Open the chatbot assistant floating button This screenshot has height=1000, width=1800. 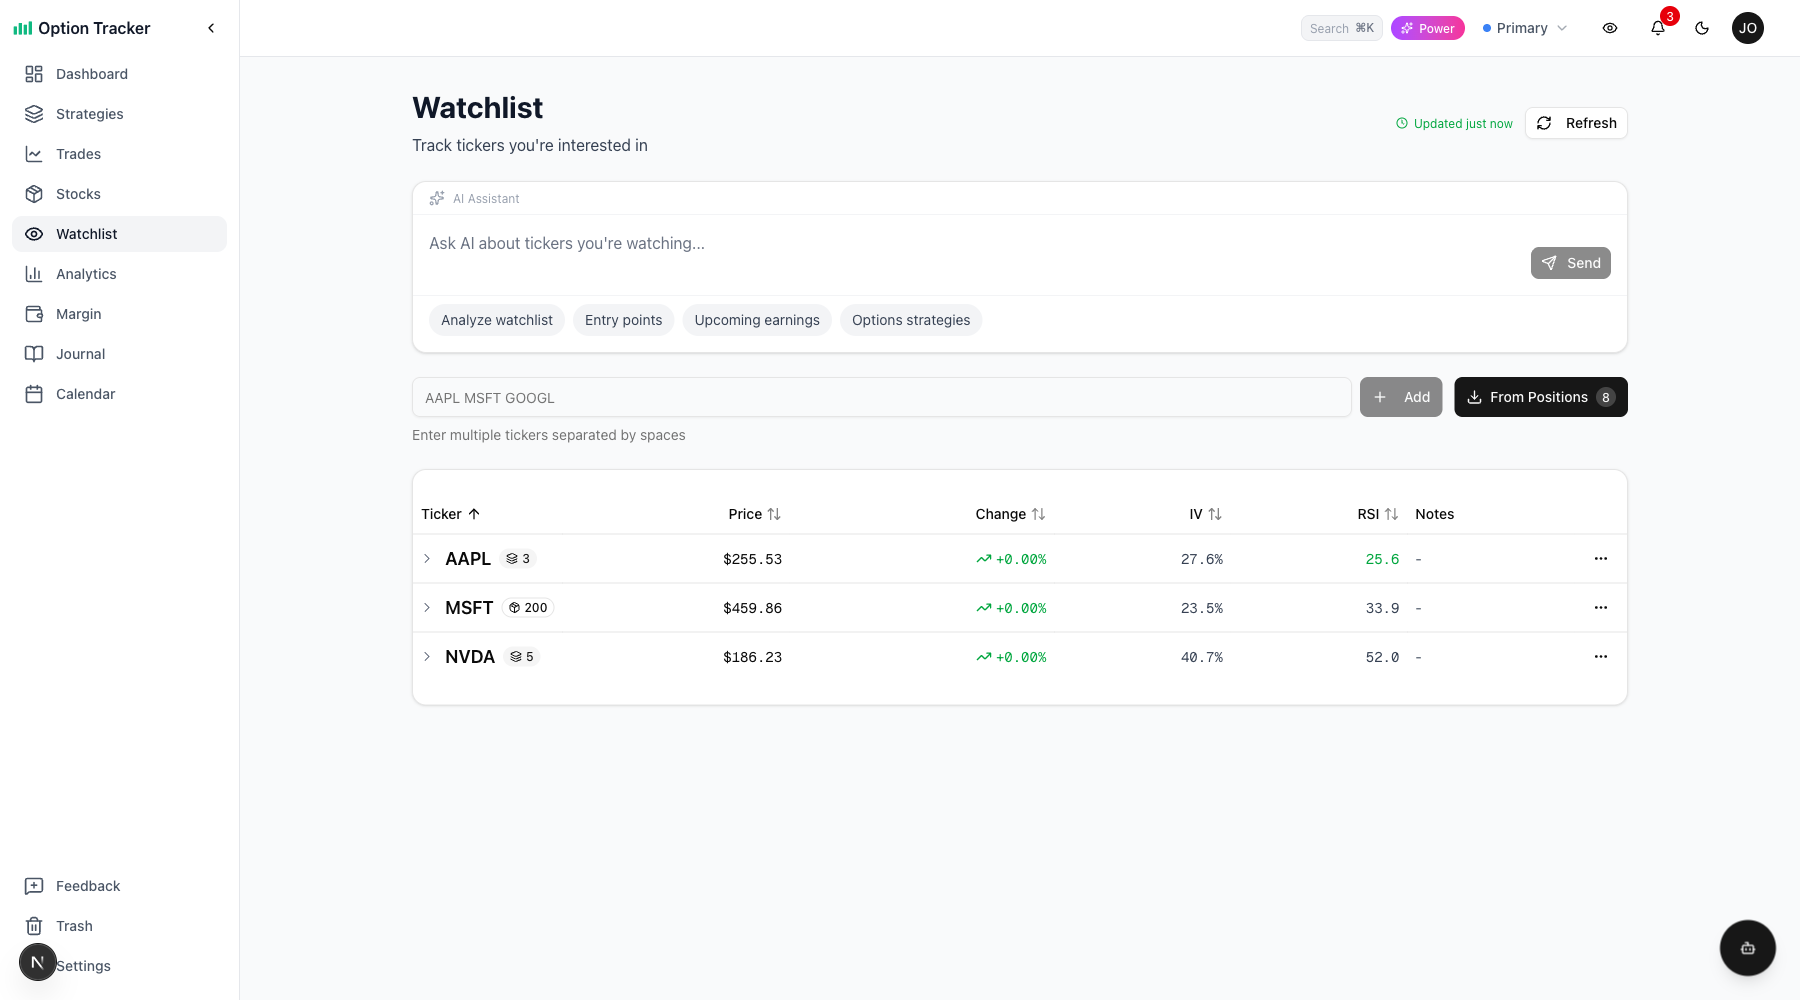[1747, 948]
